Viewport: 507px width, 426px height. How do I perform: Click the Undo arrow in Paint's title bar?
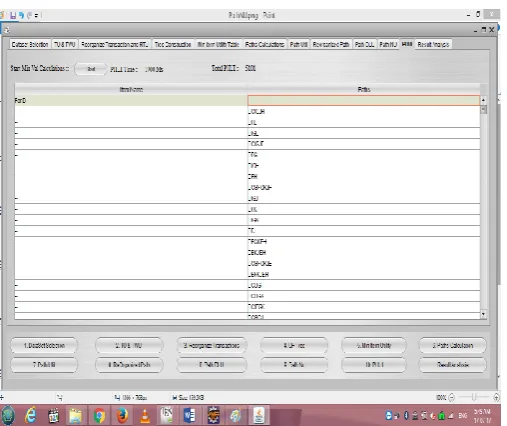[21, 15]
